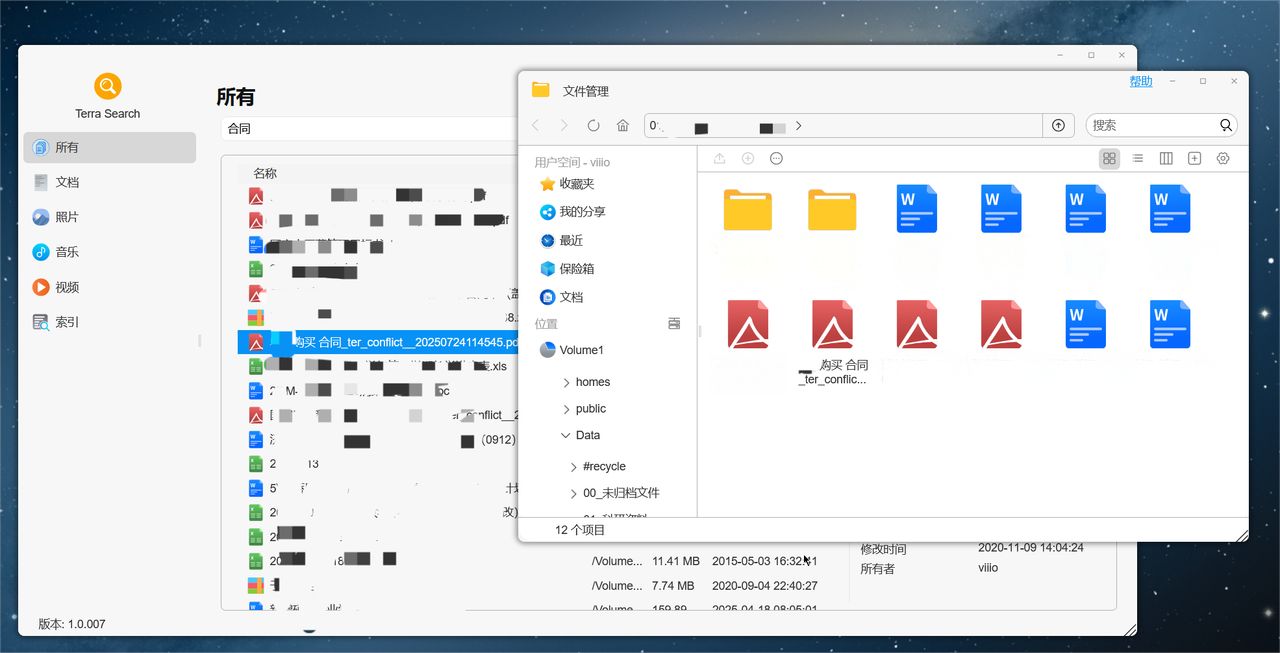This screenshot has height=653, width=1280.
Task: Switch to column view
Action: pos(1166,159)
